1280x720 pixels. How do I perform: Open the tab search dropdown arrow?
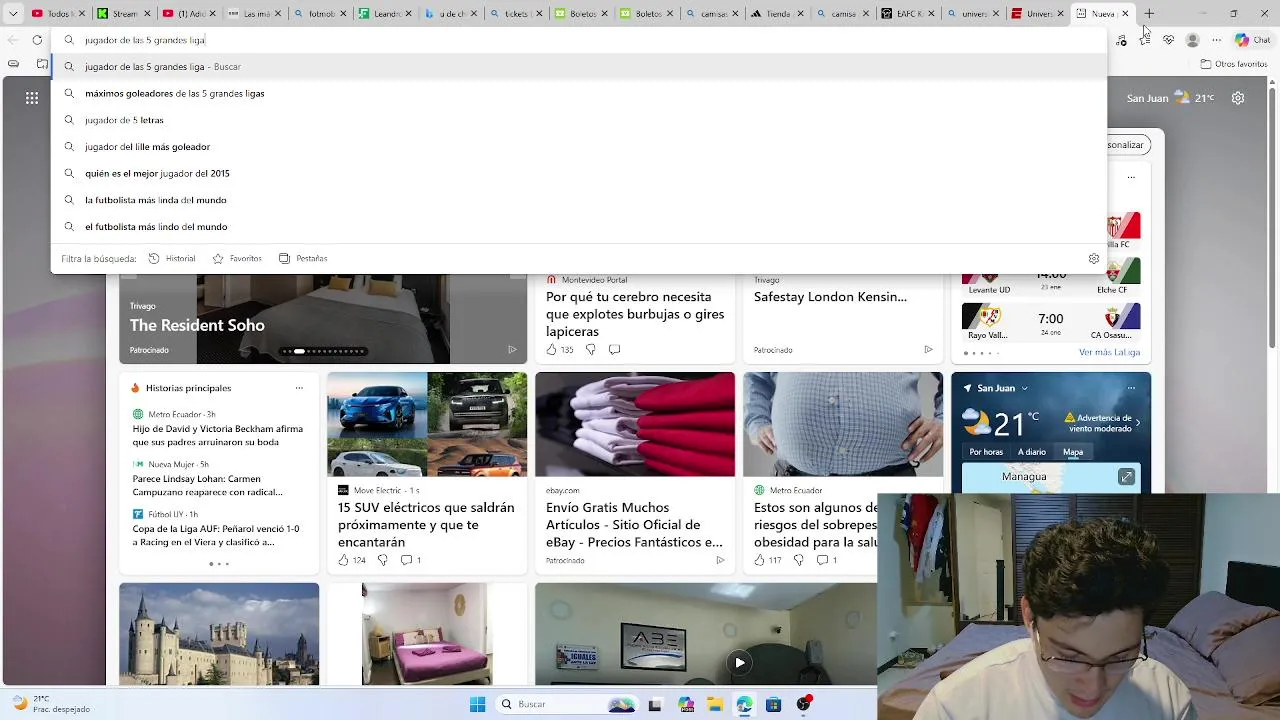(13, 13)
